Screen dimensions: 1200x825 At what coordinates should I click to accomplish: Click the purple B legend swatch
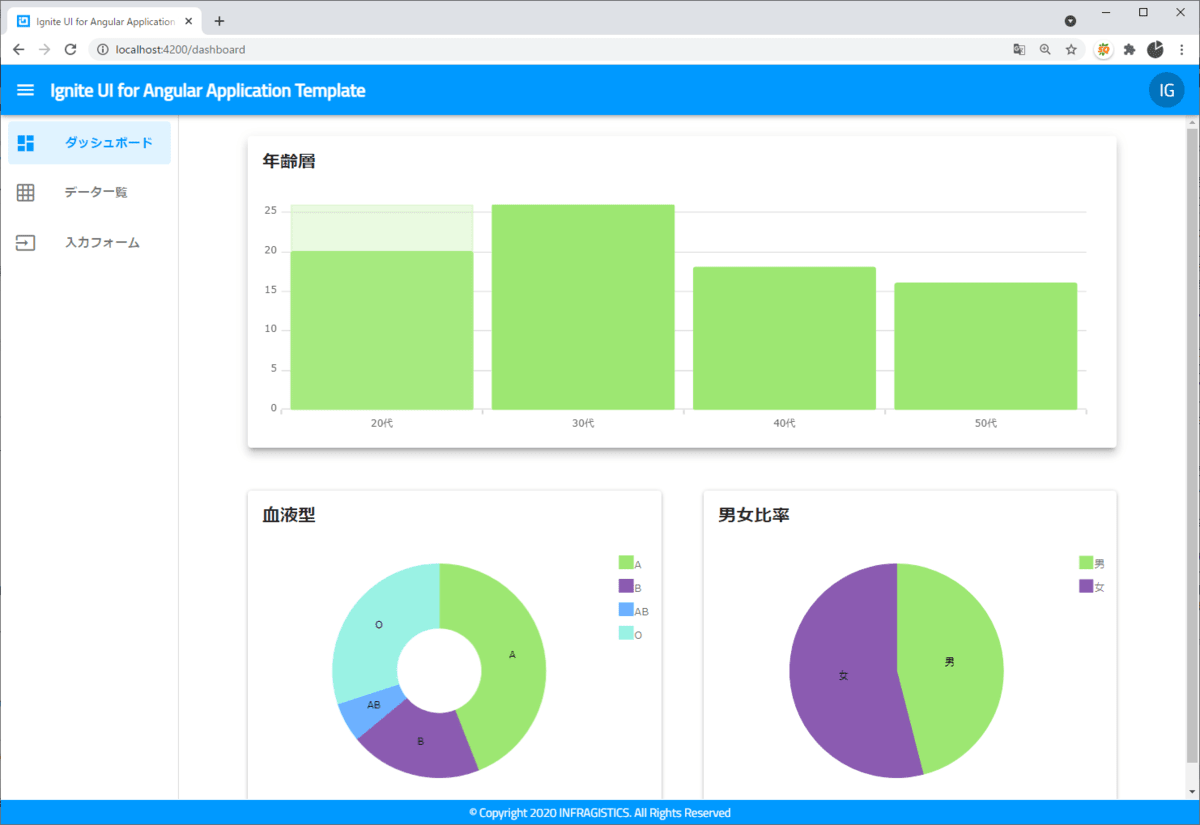pyautogui.click(x=626, y=586)
